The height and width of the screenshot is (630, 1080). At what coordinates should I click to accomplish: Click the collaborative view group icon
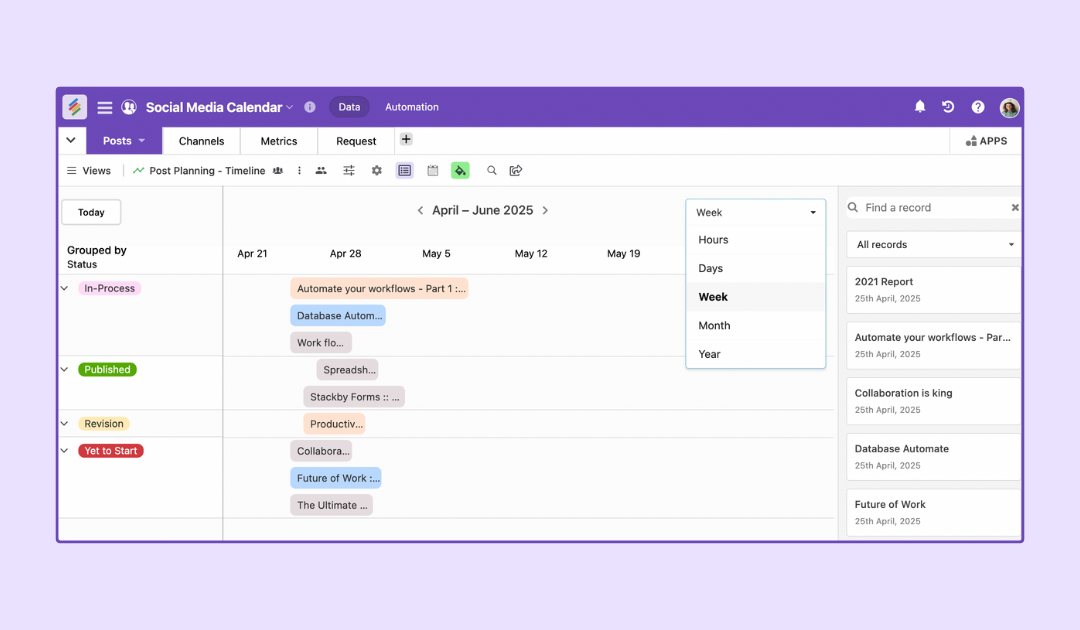(278, 171)
